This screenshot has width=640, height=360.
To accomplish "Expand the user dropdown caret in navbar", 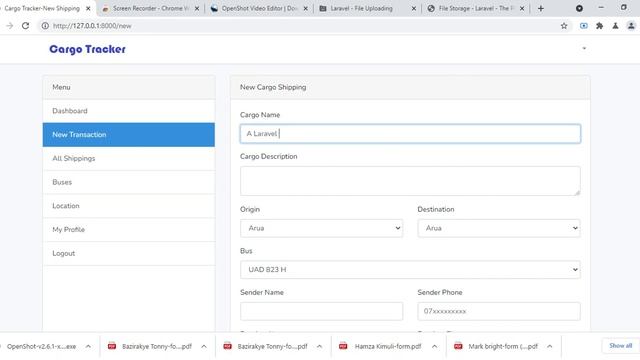I will [584, 48].
